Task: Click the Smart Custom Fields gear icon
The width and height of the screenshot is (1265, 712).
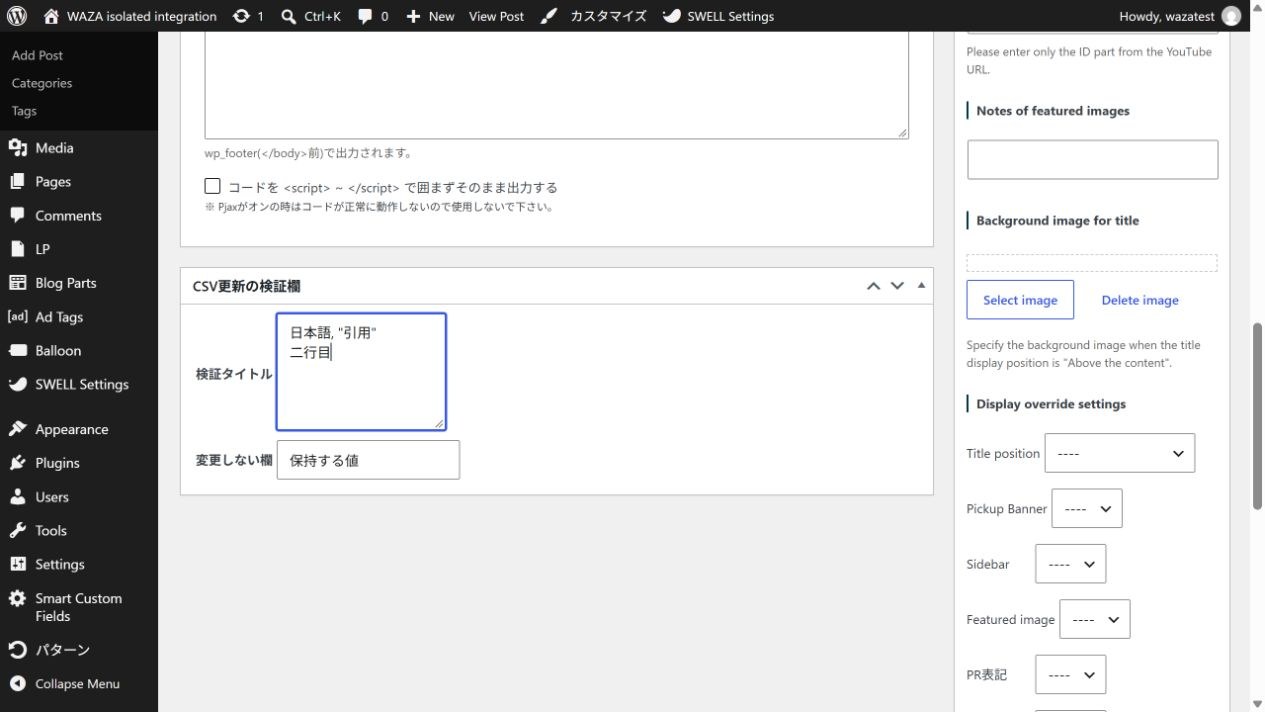Action: click(17, 598)
